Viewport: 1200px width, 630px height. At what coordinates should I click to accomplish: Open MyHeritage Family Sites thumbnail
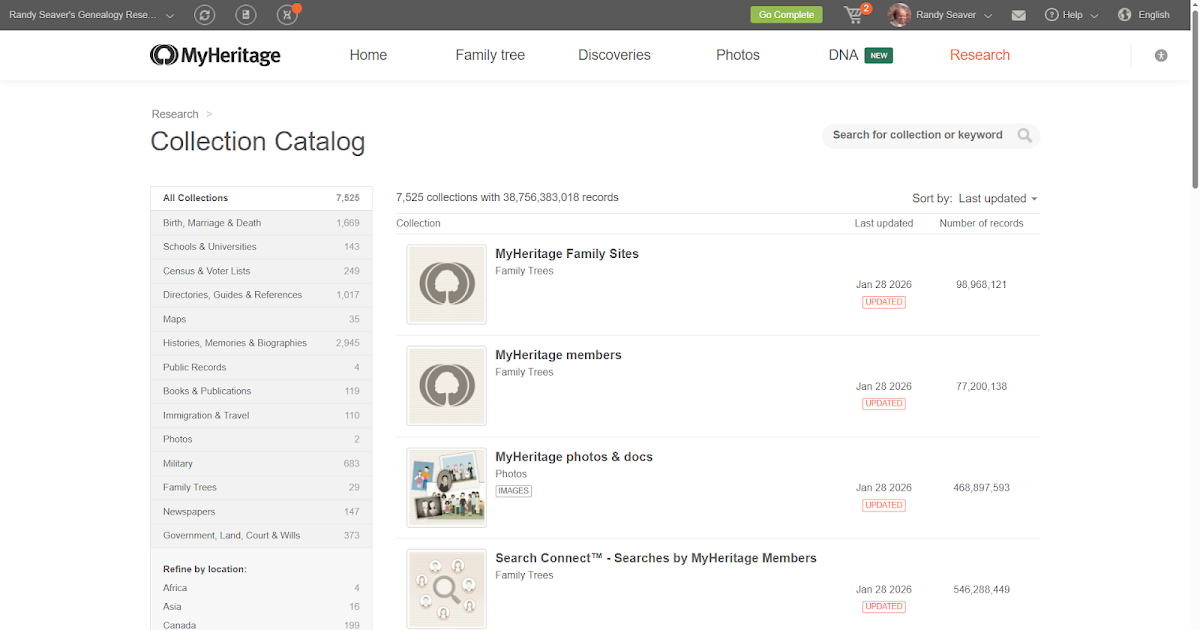446,284
